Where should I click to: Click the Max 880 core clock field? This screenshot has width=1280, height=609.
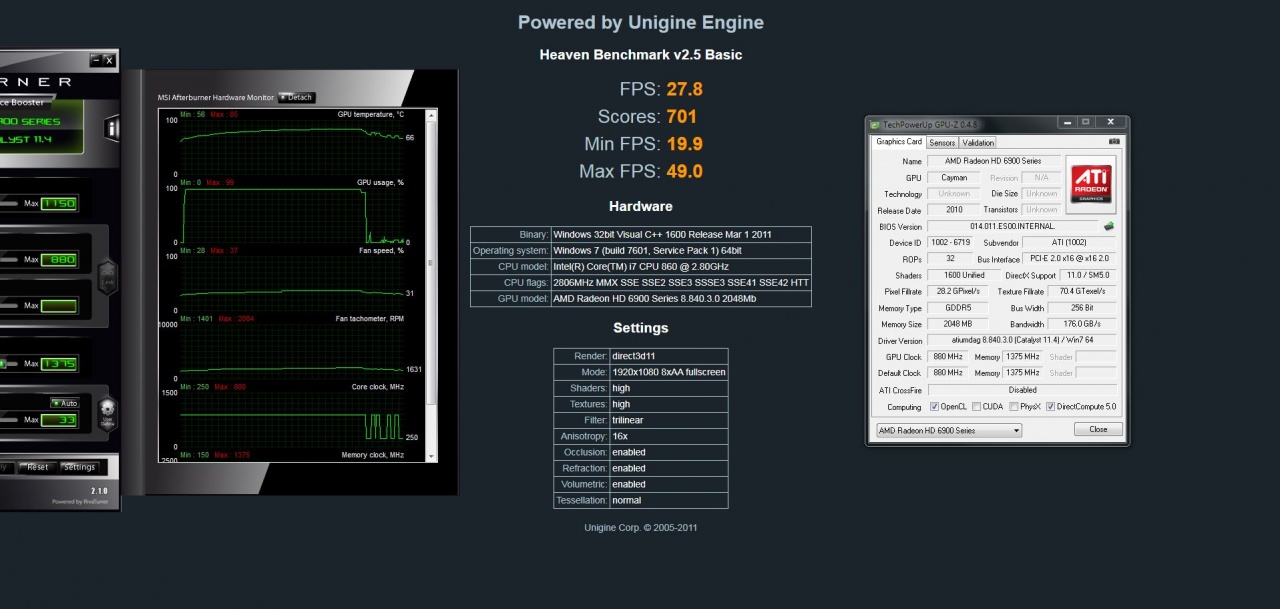tap(59, 260)
